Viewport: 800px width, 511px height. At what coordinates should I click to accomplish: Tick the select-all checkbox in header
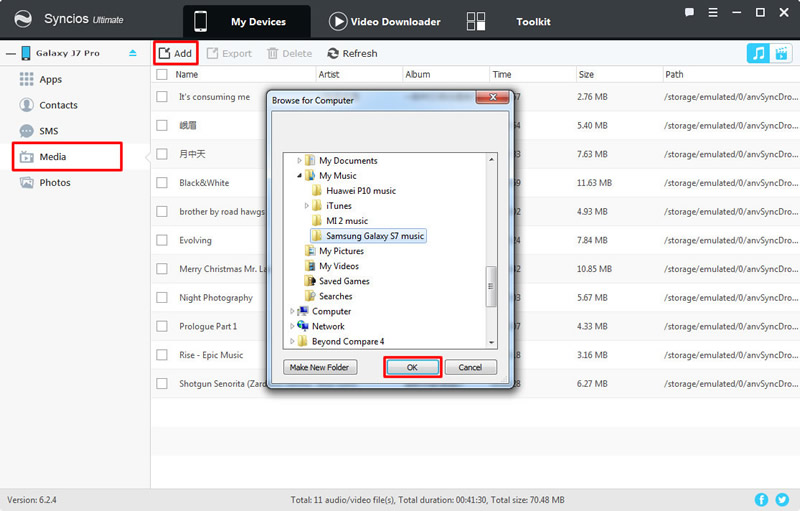click(x=162, y=74)
